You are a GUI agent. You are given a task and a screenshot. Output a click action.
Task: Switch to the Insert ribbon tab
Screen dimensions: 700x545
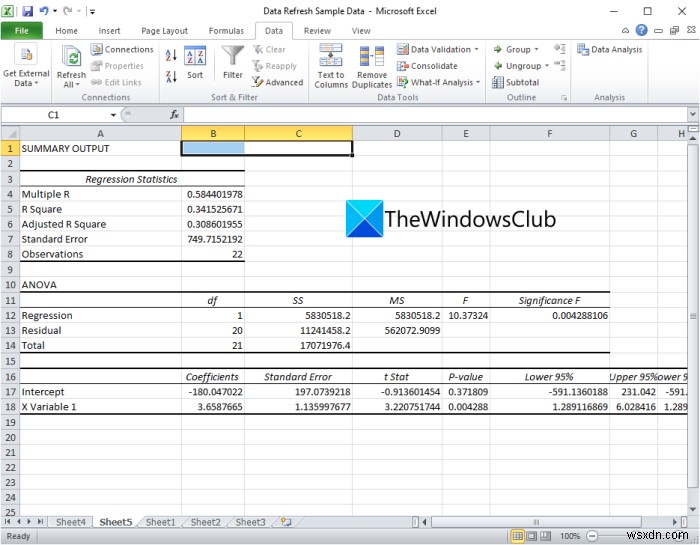tap(109, 31)
